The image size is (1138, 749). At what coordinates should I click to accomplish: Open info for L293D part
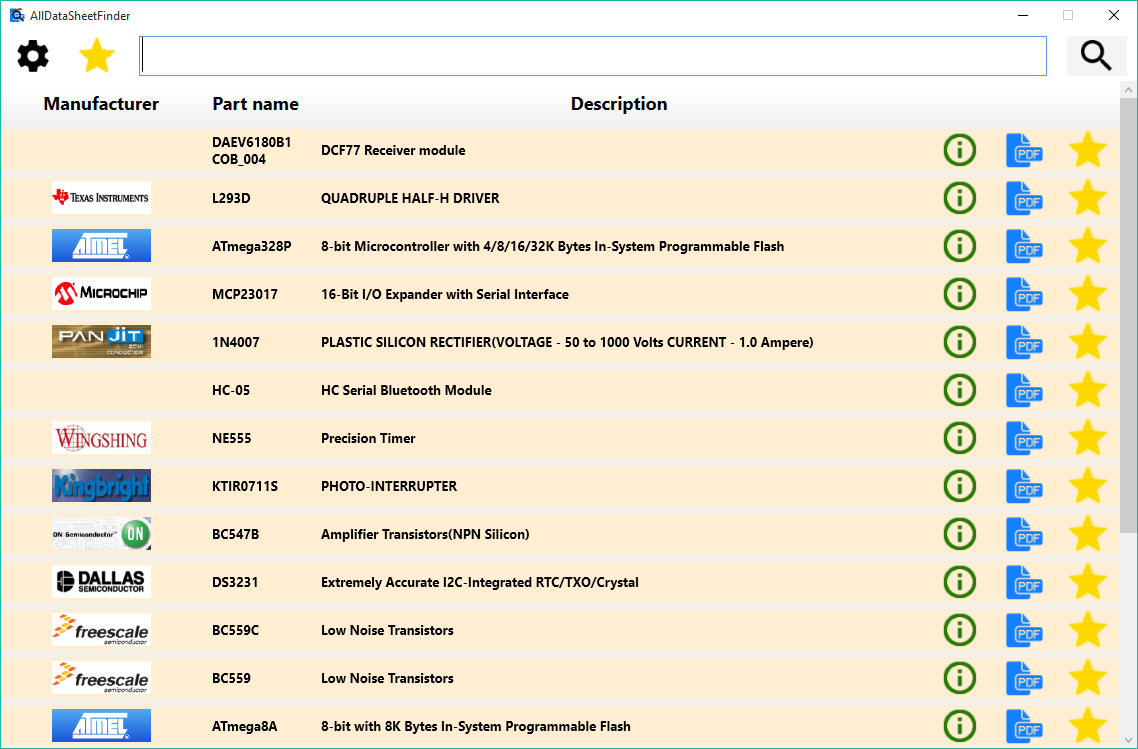(x=959, y=198)
